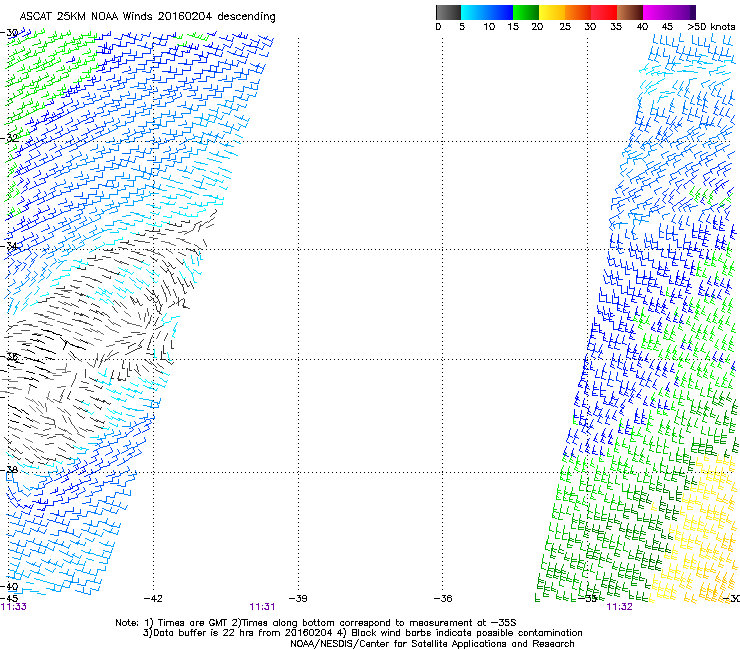Click the -39 longitude axis label
Viewport: 740px width, 650px height.
[298, 599]
